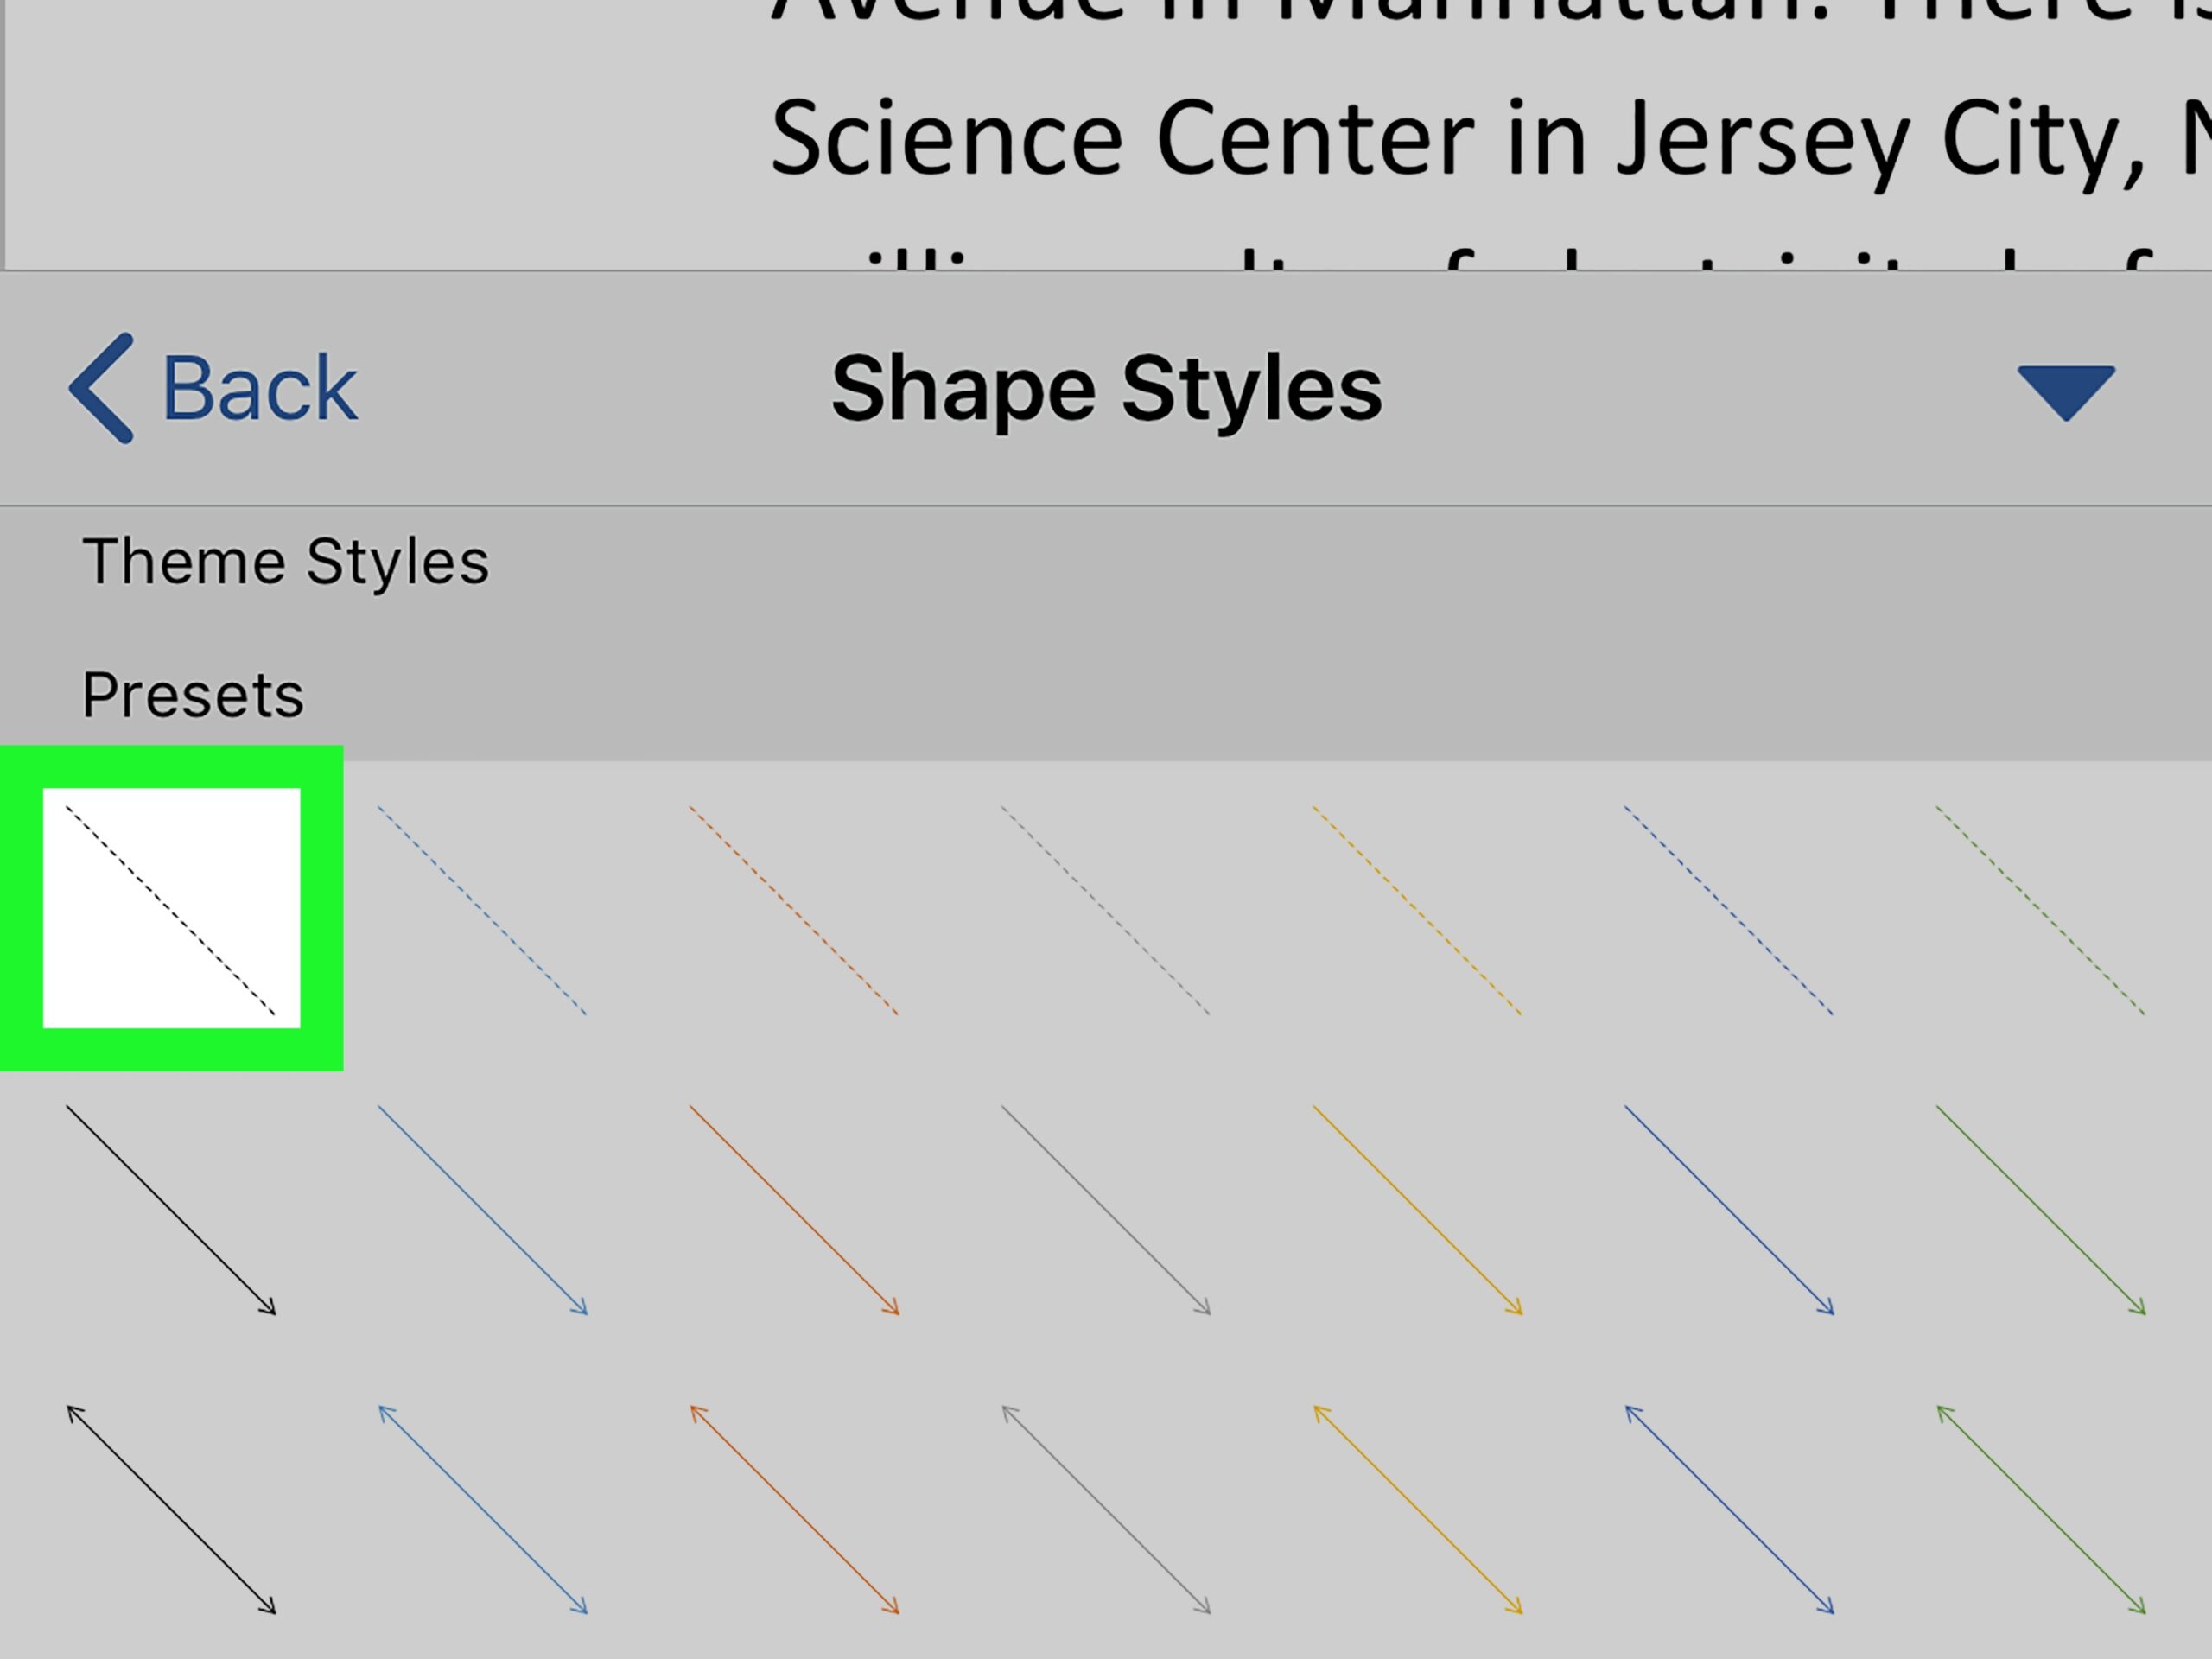The height and width of the screenshot is (1659, 2212).
Task: Select the green single-arrow line style
Action: [2040, 1209]
